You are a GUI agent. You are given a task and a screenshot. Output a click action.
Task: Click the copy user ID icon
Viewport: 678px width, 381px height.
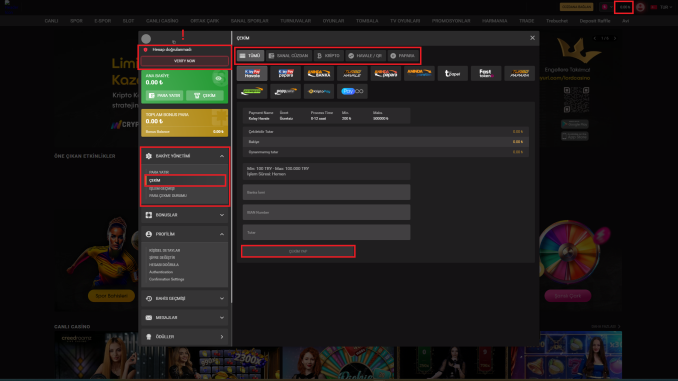click(x=174, y=42)
